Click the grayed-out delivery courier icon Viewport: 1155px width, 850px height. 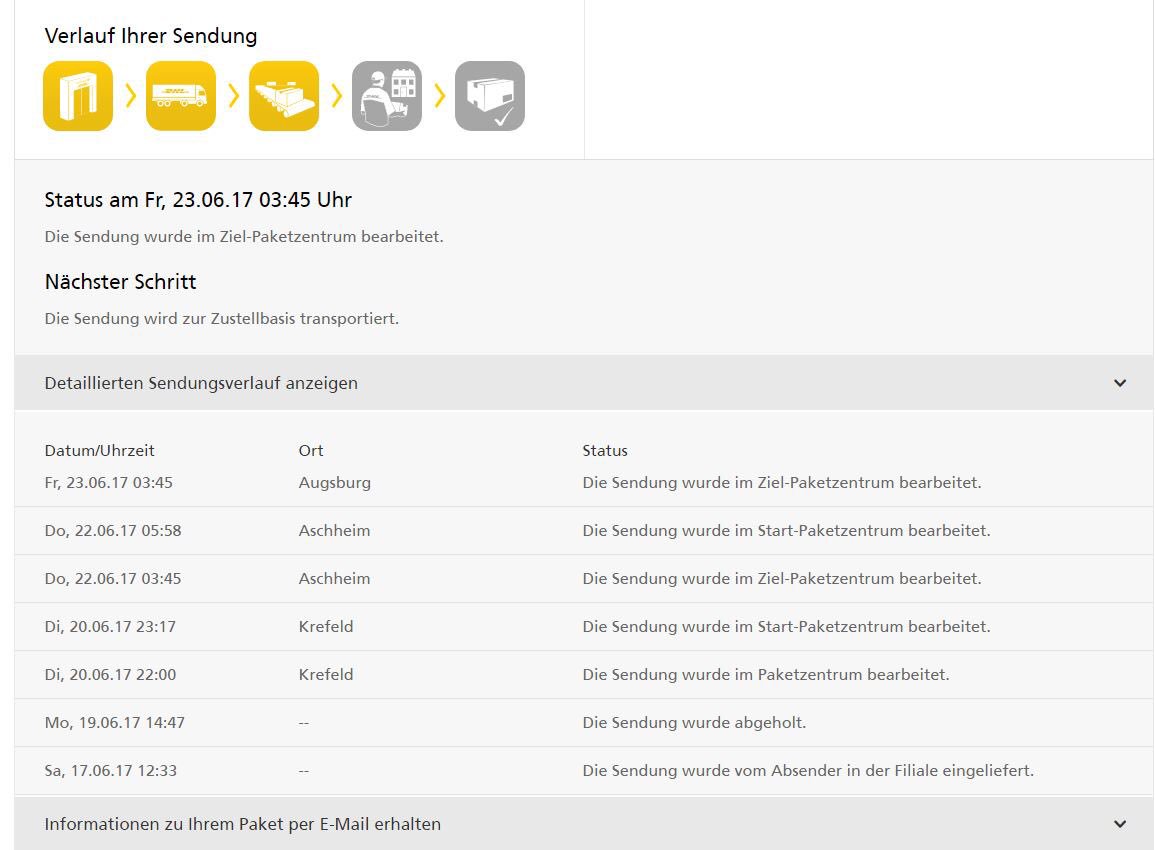386,95
